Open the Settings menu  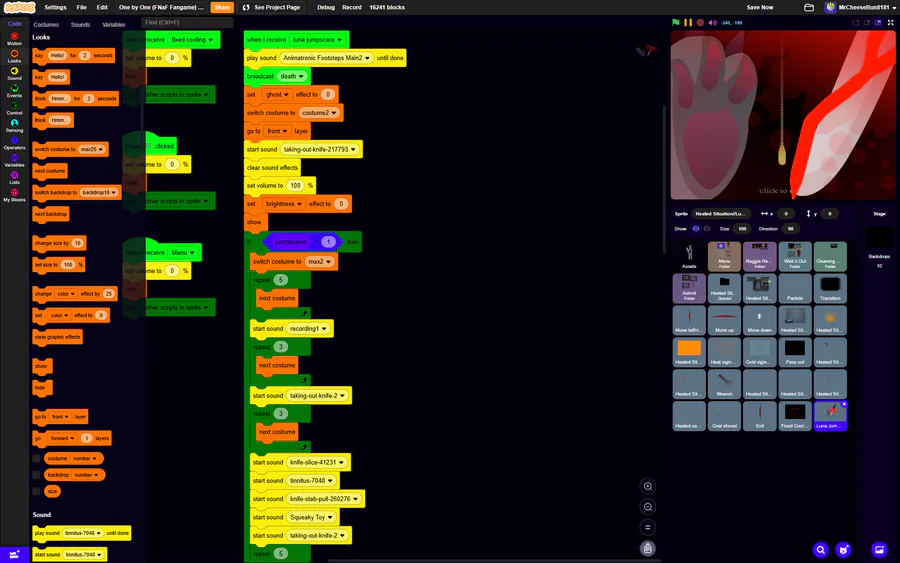(56, 7)
